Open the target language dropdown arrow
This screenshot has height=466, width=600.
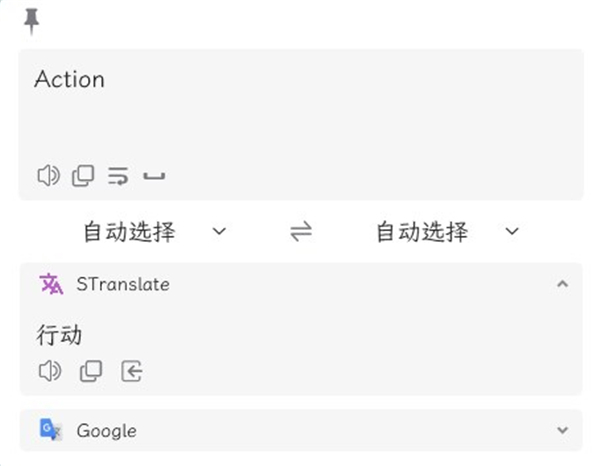512,232
